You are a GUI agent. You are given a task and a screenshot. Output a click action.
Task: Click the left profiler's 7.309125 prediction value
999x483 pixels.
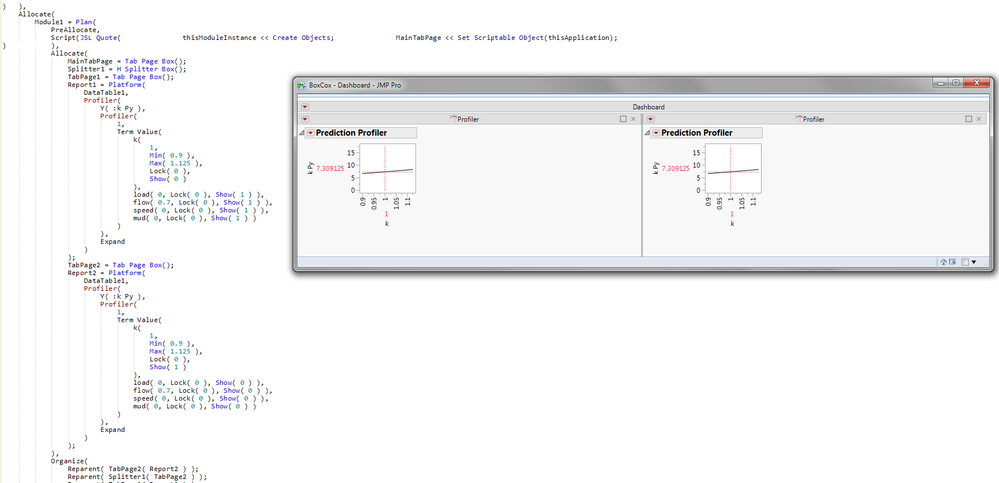330,169
